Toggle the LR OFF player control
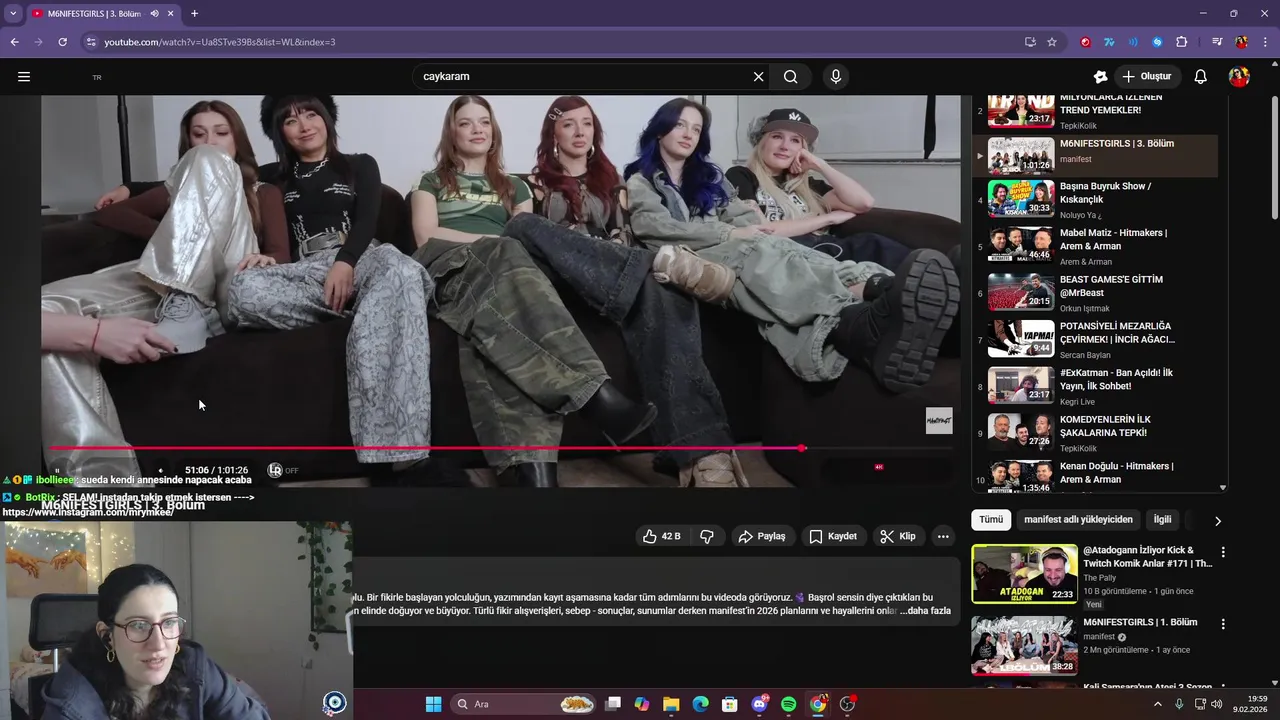Screen dimensions: 1280x720 283,470
